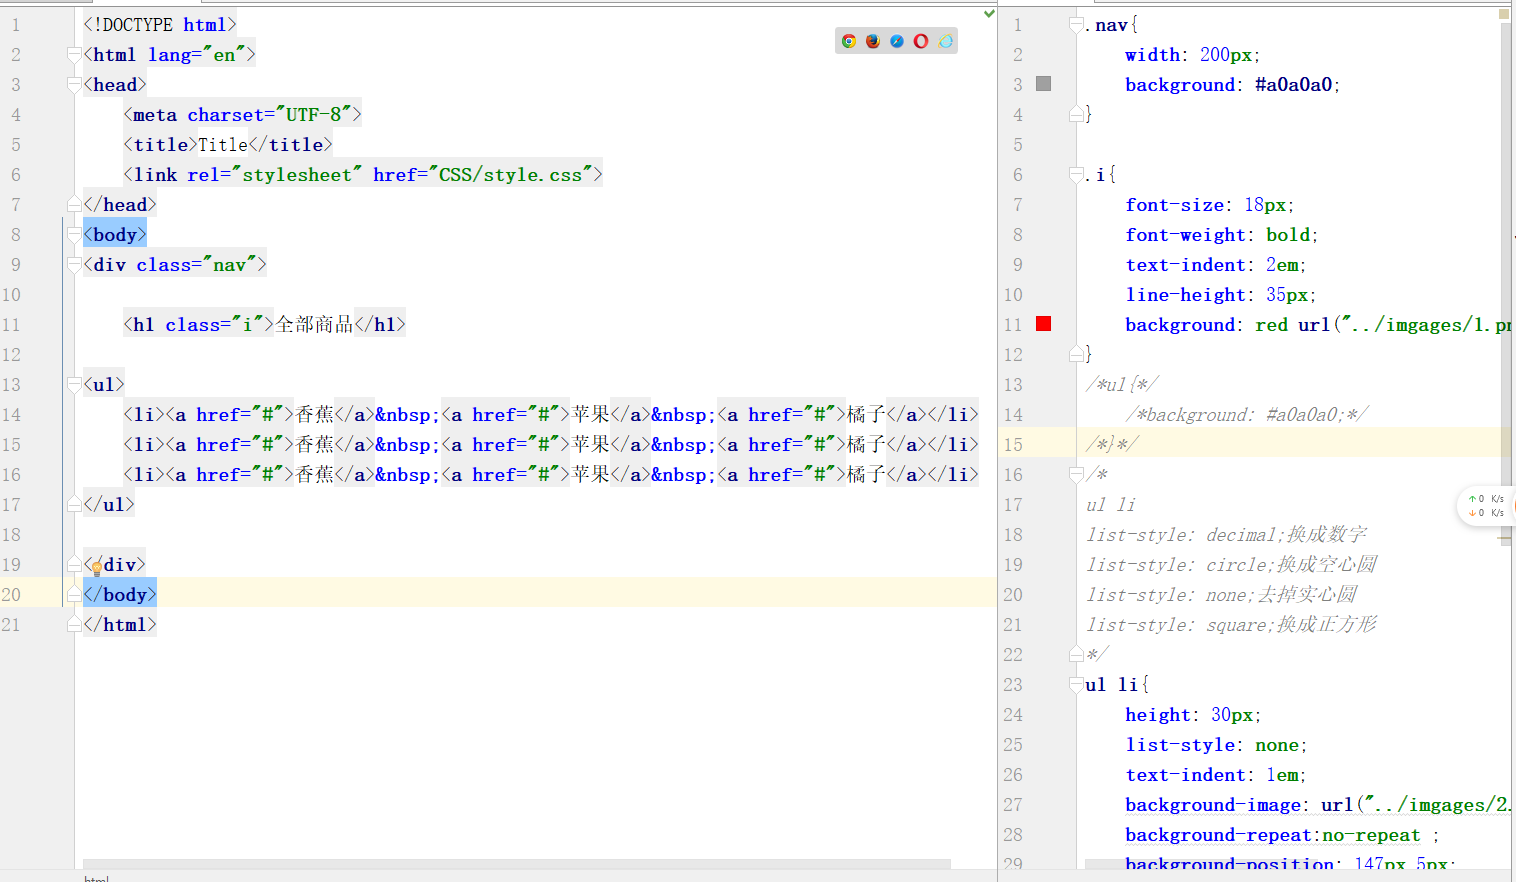Image resolution: width=1516 pixels, height=882 pixels.
Task: Click fold end marker at closing head tag
Action: click(74, 204)
